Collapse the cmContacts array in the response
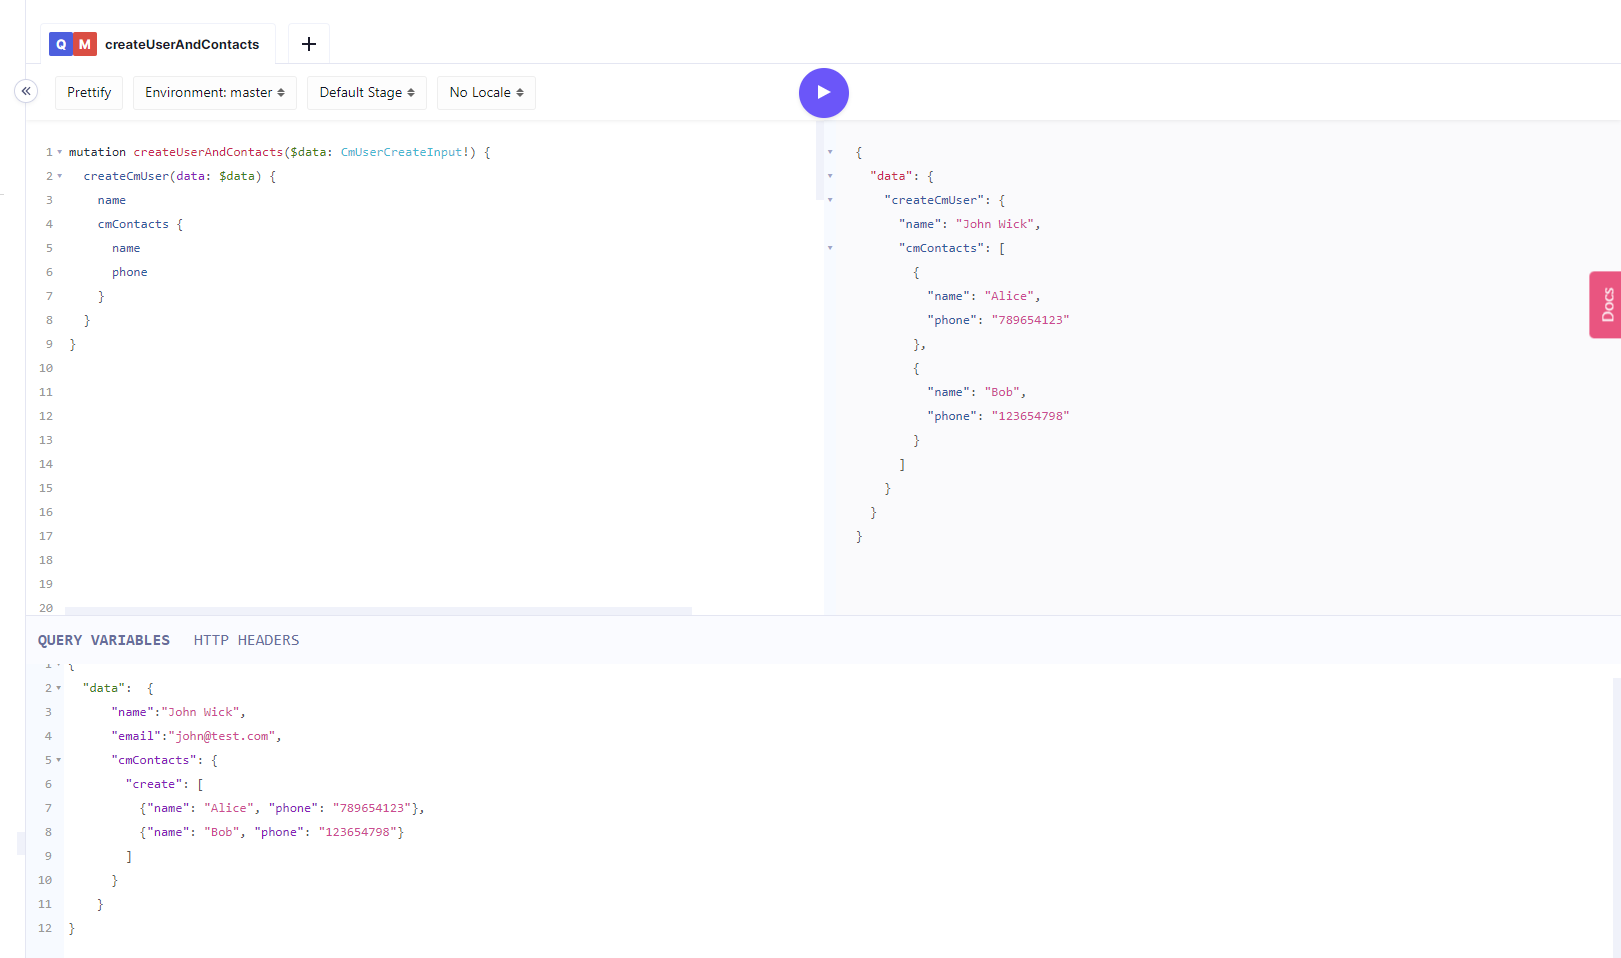1621x958 pixels. pos(830,248)
